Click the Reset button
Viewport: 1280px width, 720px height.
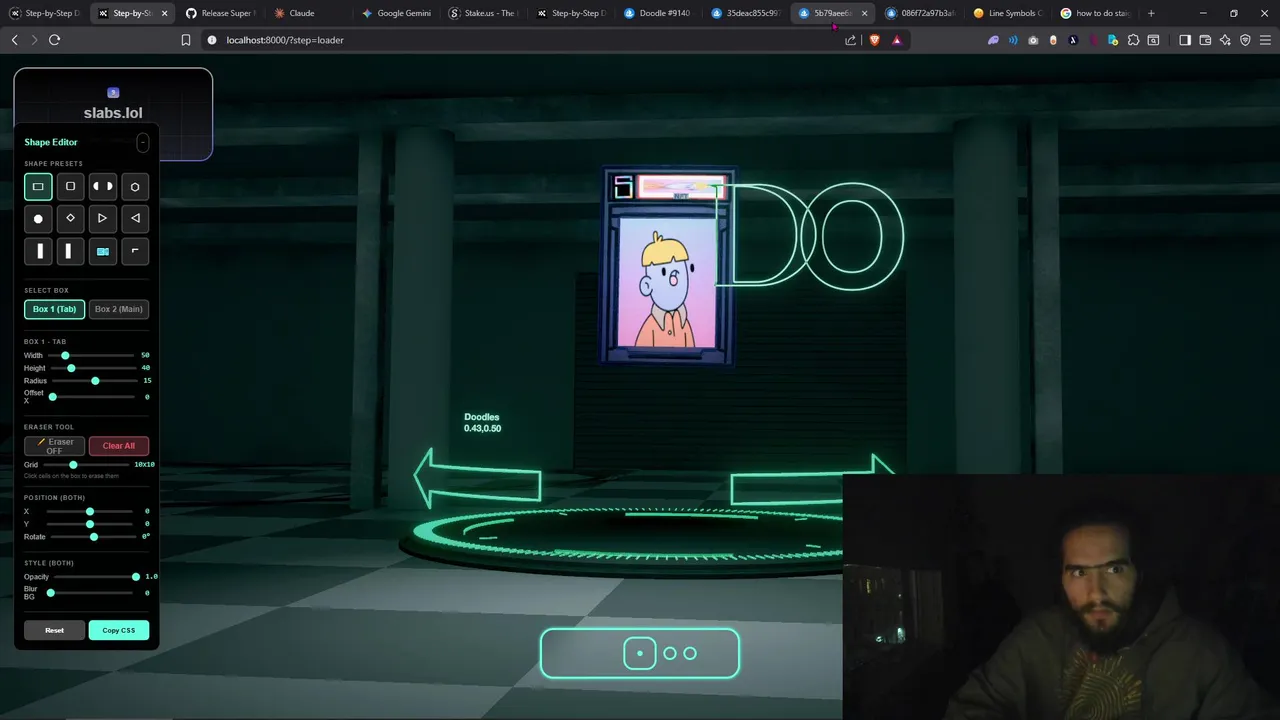click(x=54, y=630)
